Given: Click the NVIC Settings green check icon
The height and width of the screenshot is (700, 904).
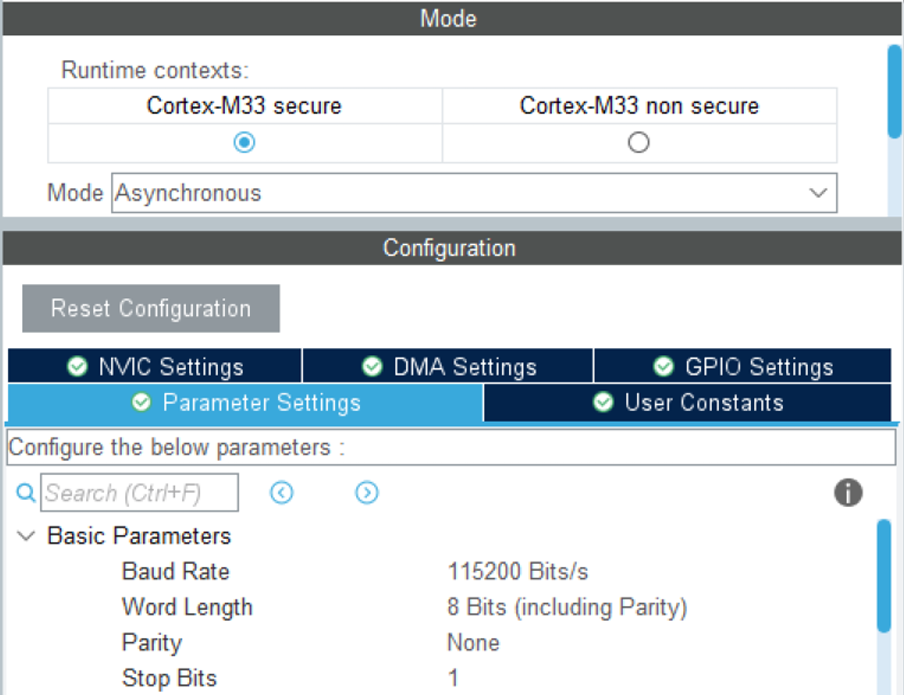Looking at the screenshot, I should [77, 366].
